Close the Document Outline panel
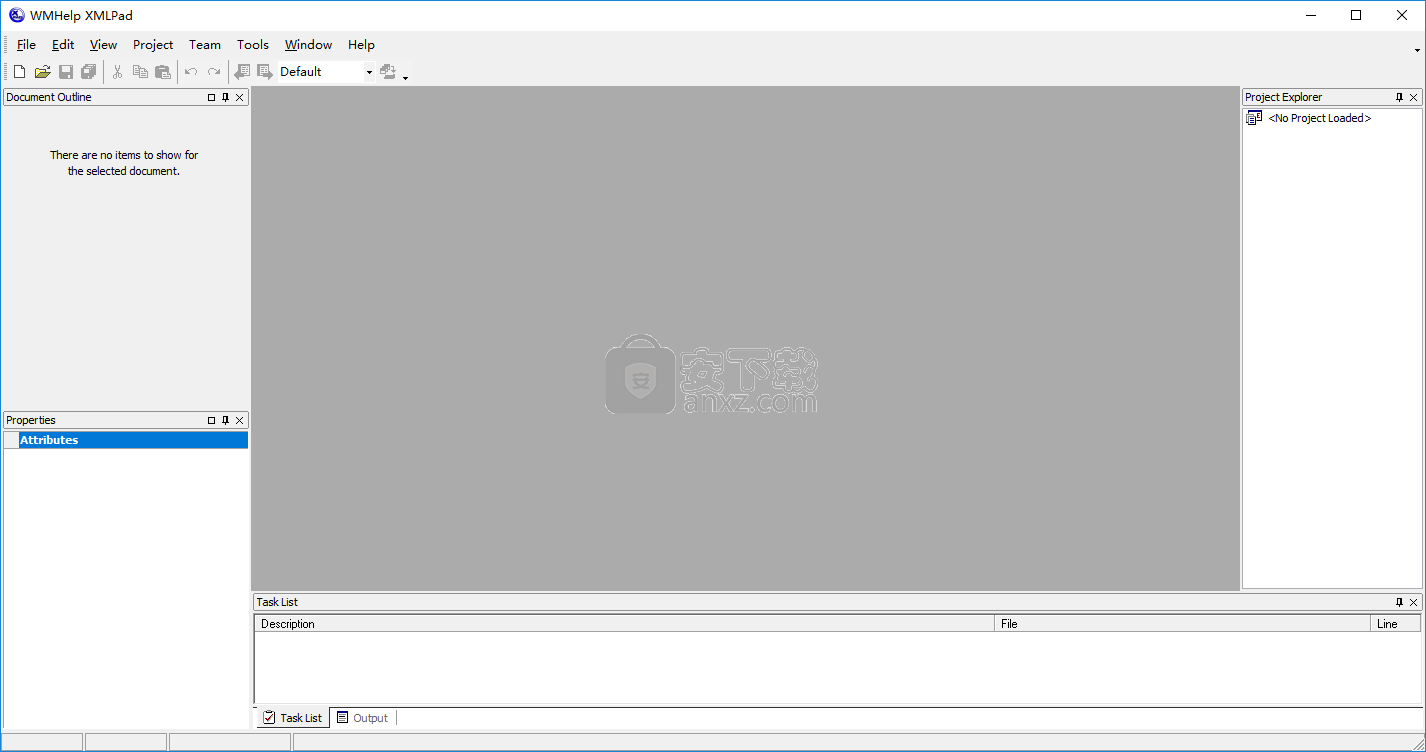 (240, 97)
